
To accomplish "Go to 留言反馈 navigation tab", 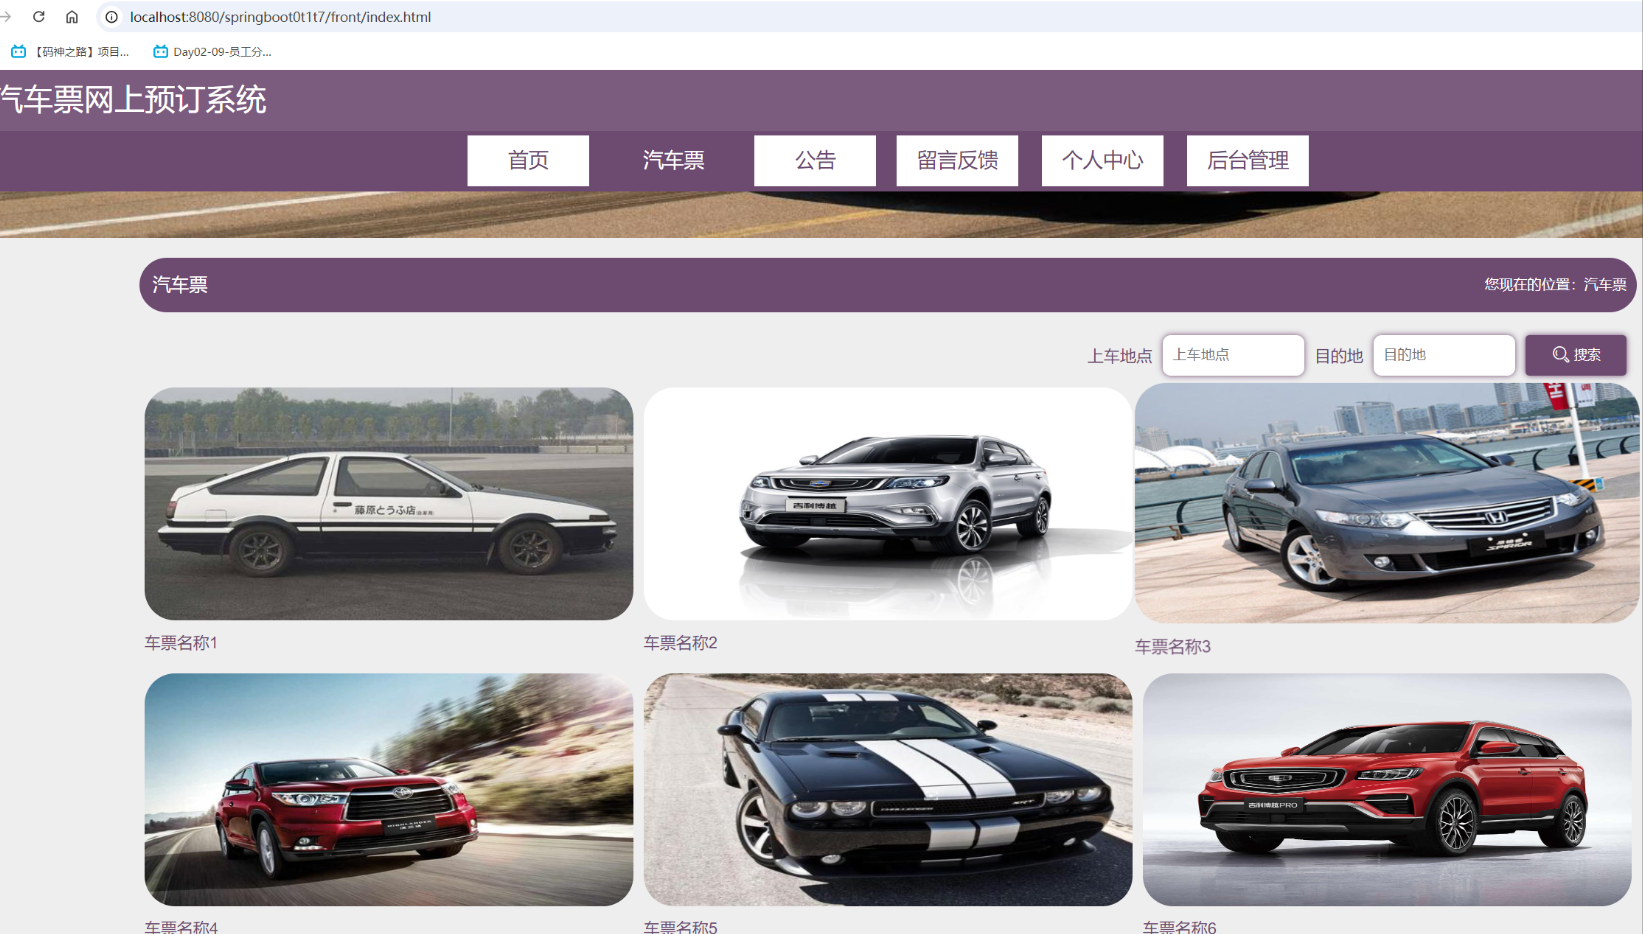I will coord(957,160).
